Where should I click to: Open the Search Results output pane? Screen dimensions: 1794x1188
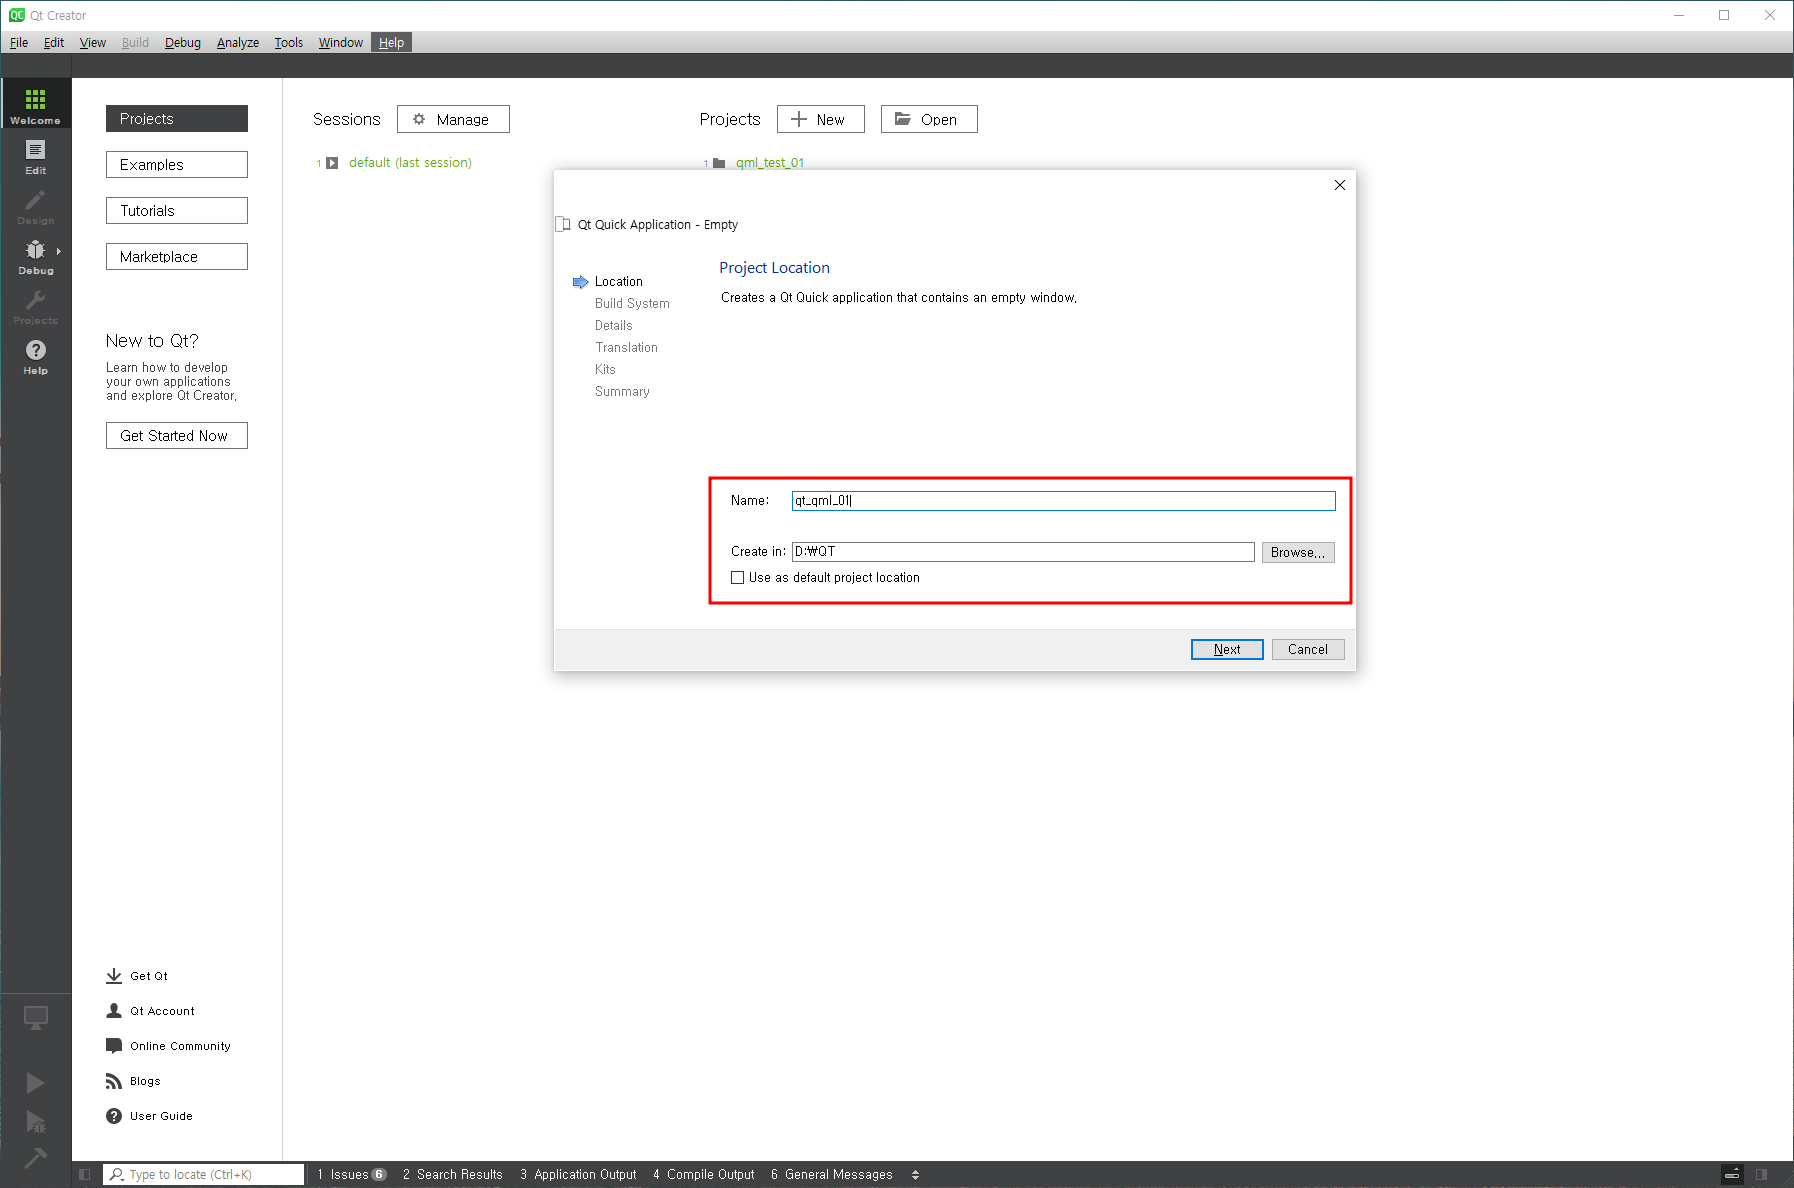[x=453, y=1174]
